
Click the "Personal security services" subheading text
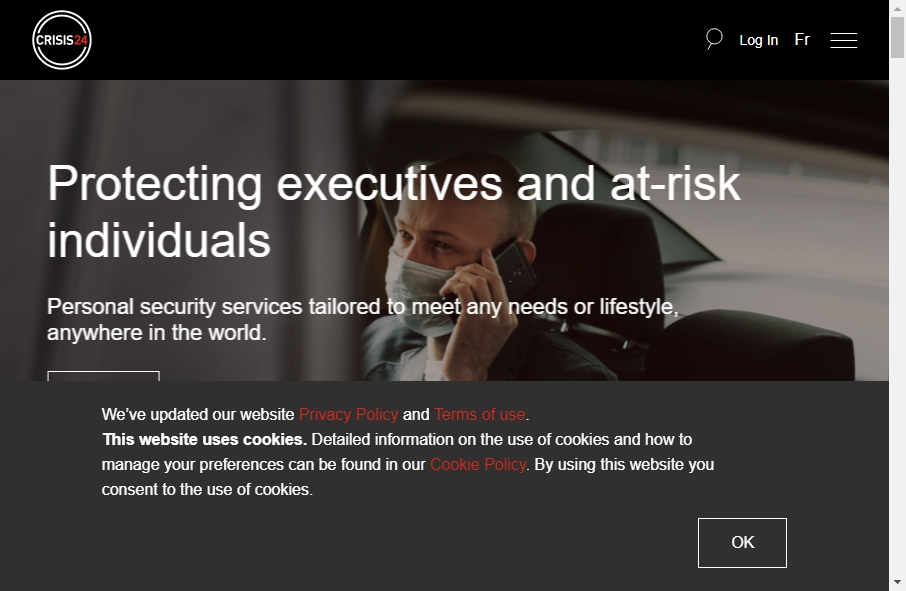(363, 319)
